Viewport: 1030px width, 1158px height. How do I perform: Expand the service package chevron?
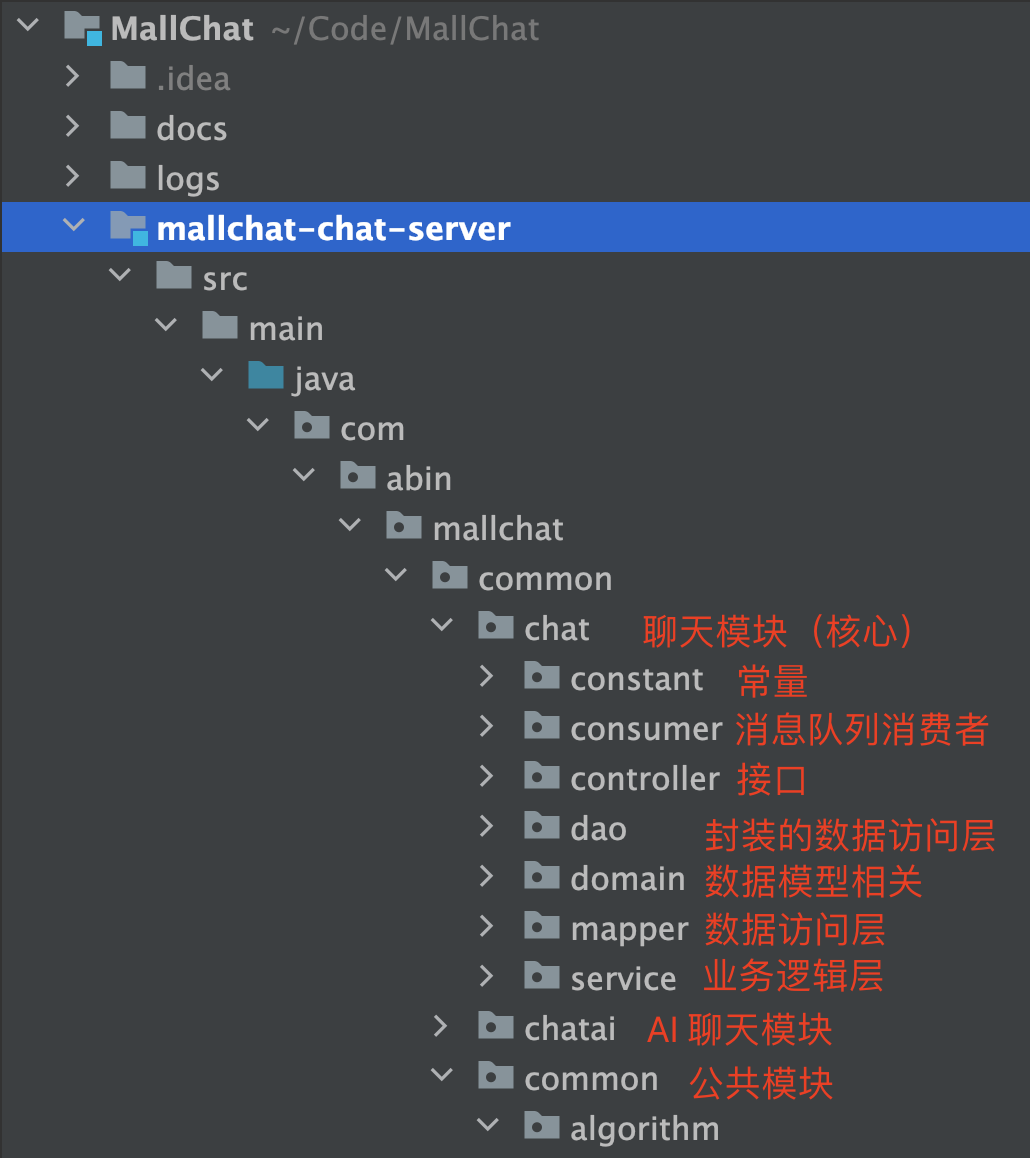pos(486,976)
